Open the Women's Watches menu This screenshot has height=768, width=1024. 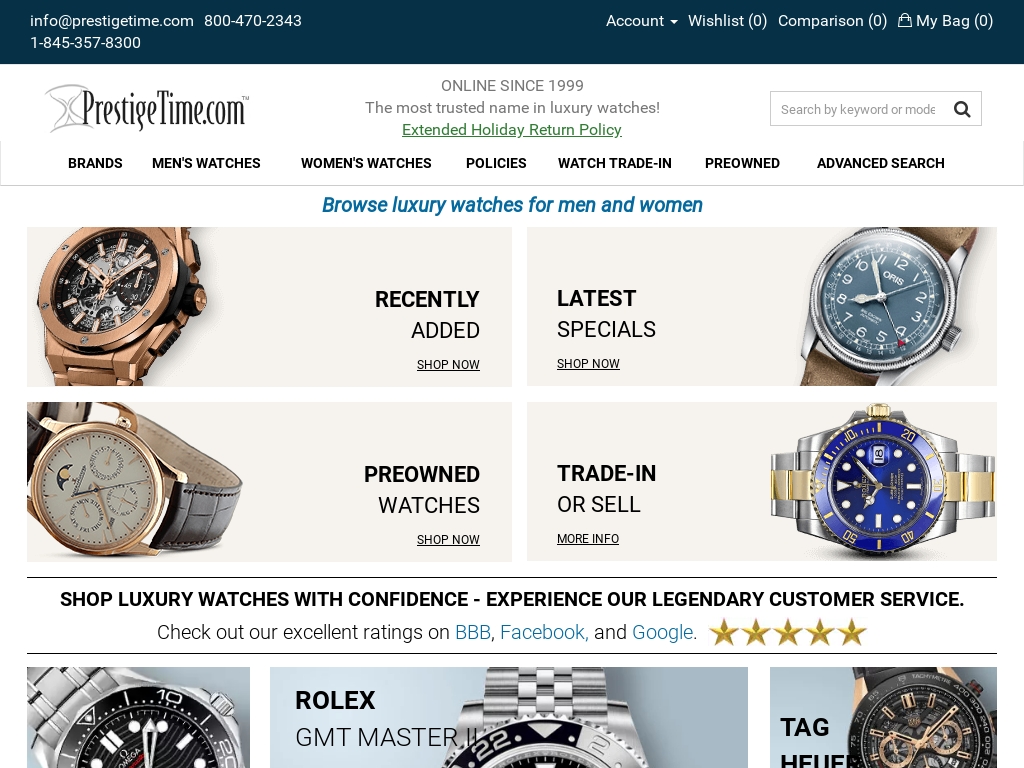click(x=366, y=163)
